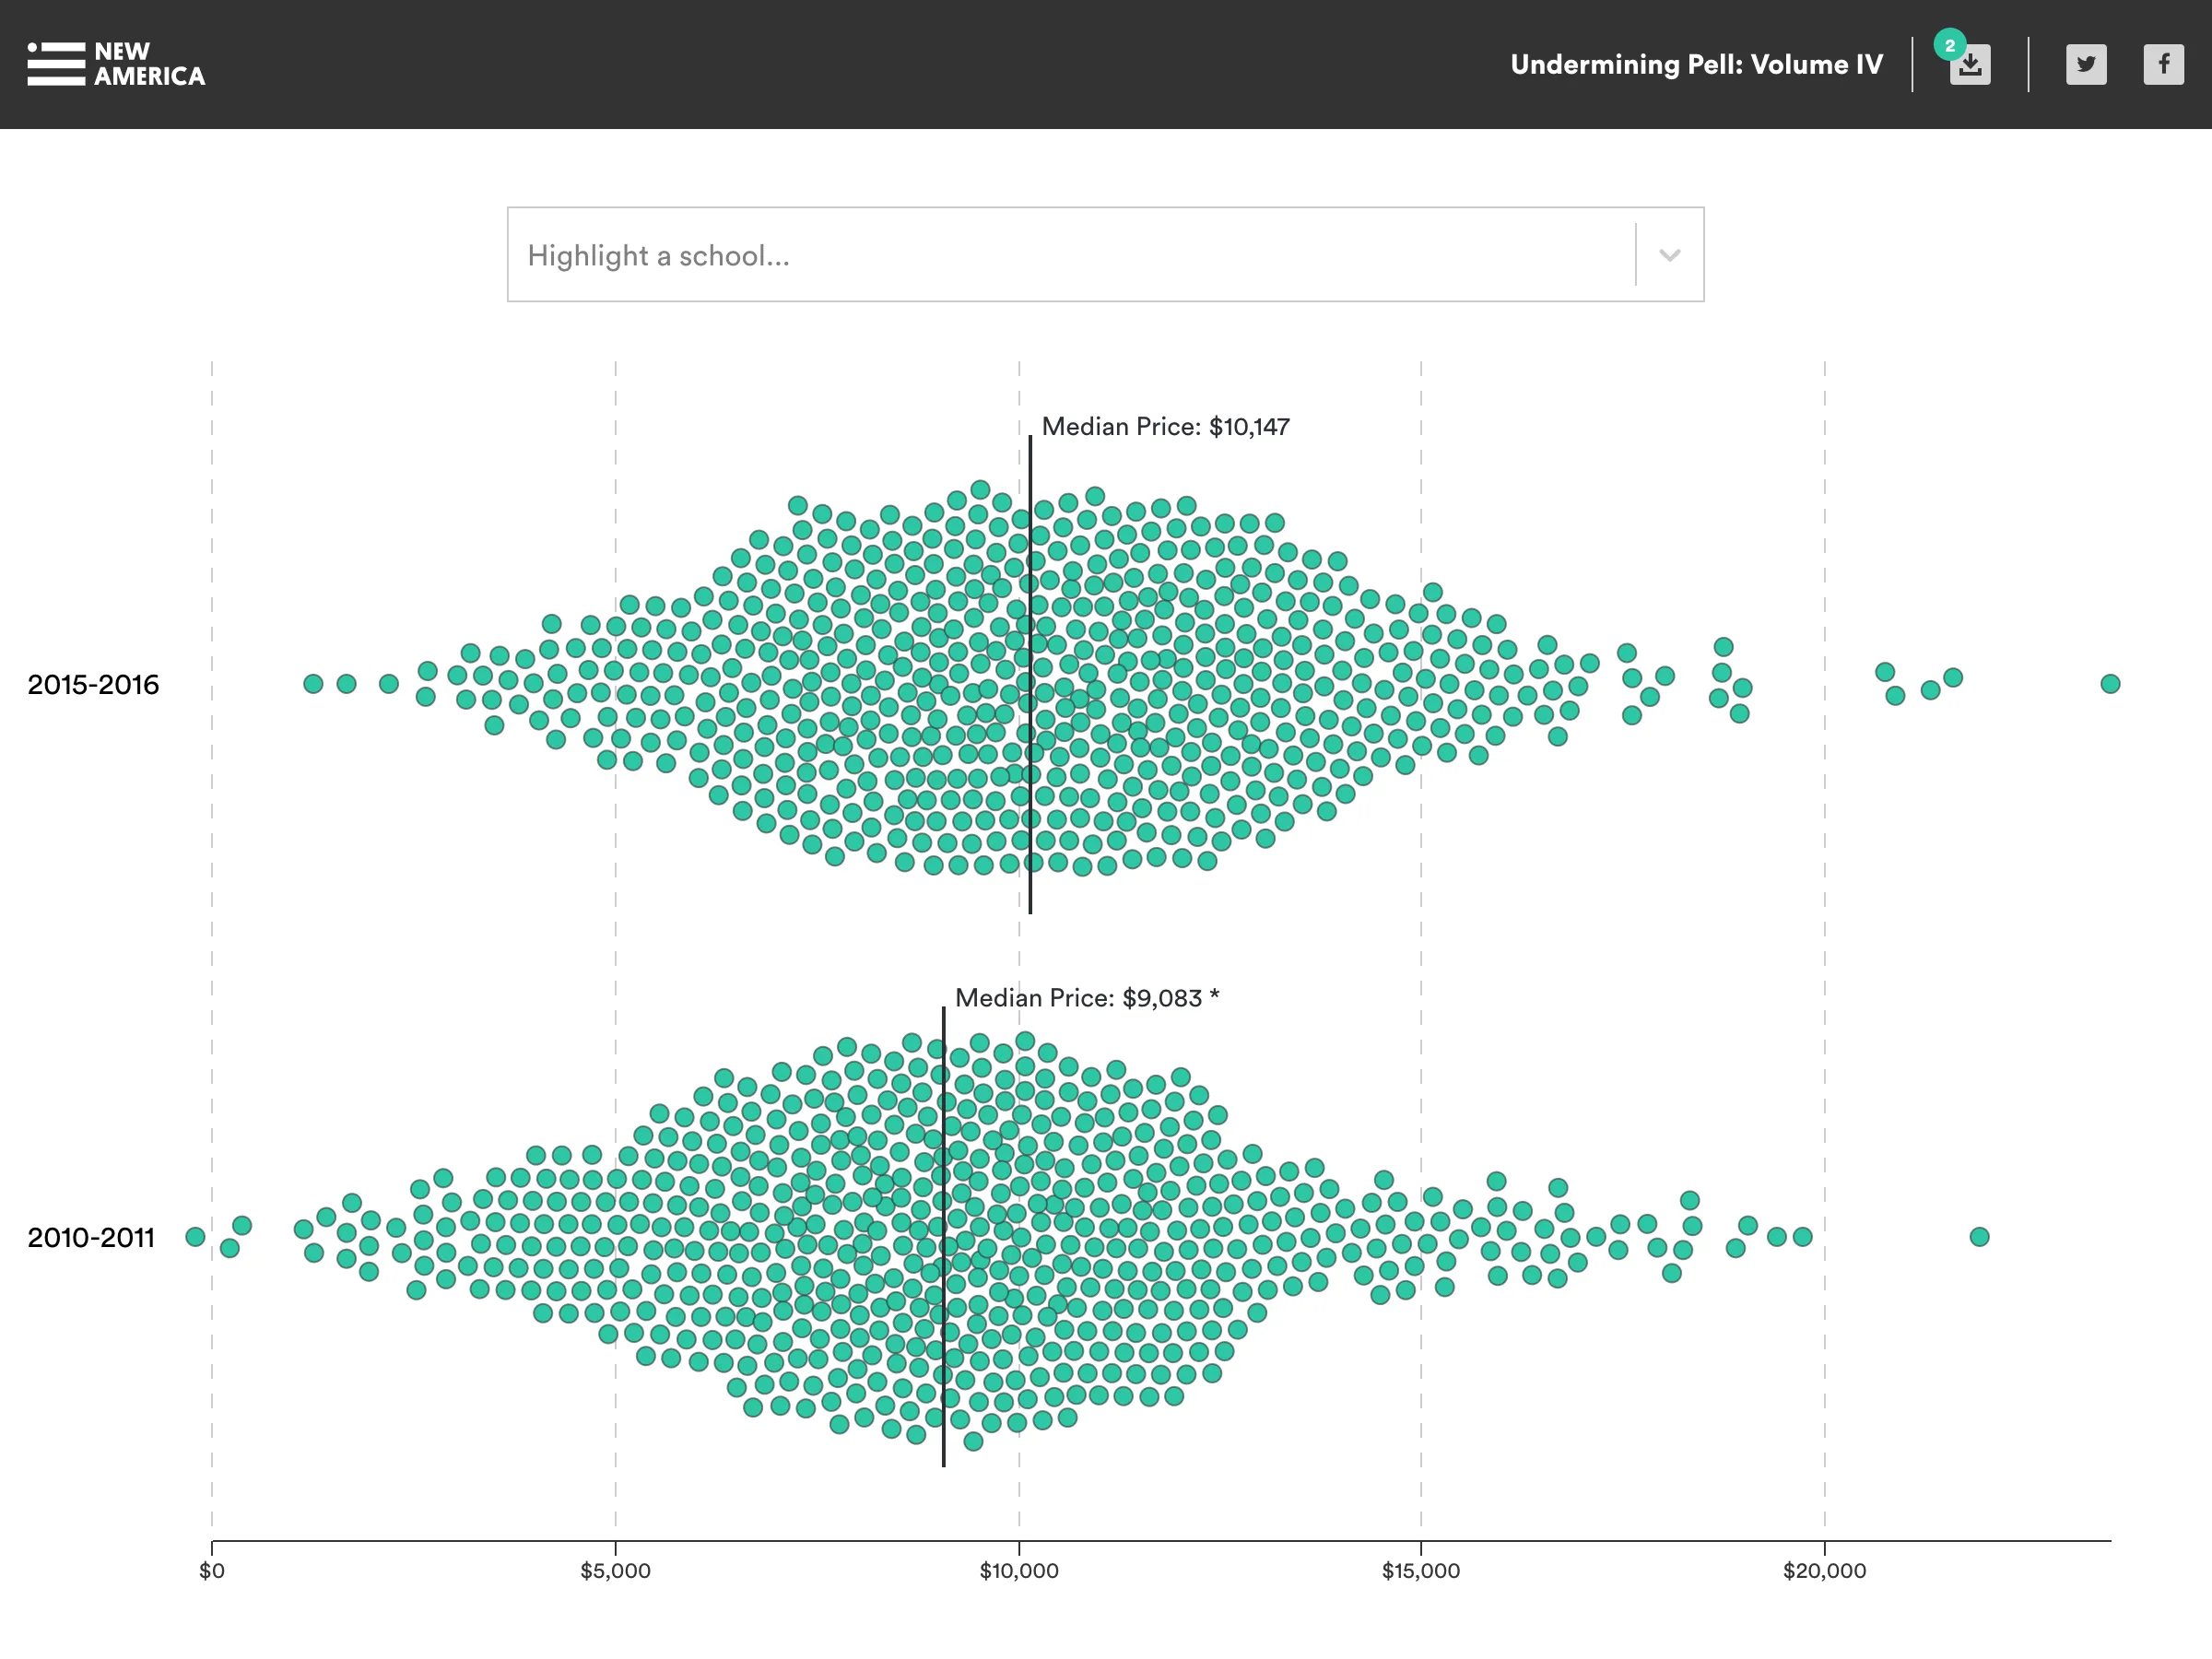Click the $15,000 axis label
Image resolution: width=2212 pixels, height=1659 pixels.
[x=1424, y=1570]
